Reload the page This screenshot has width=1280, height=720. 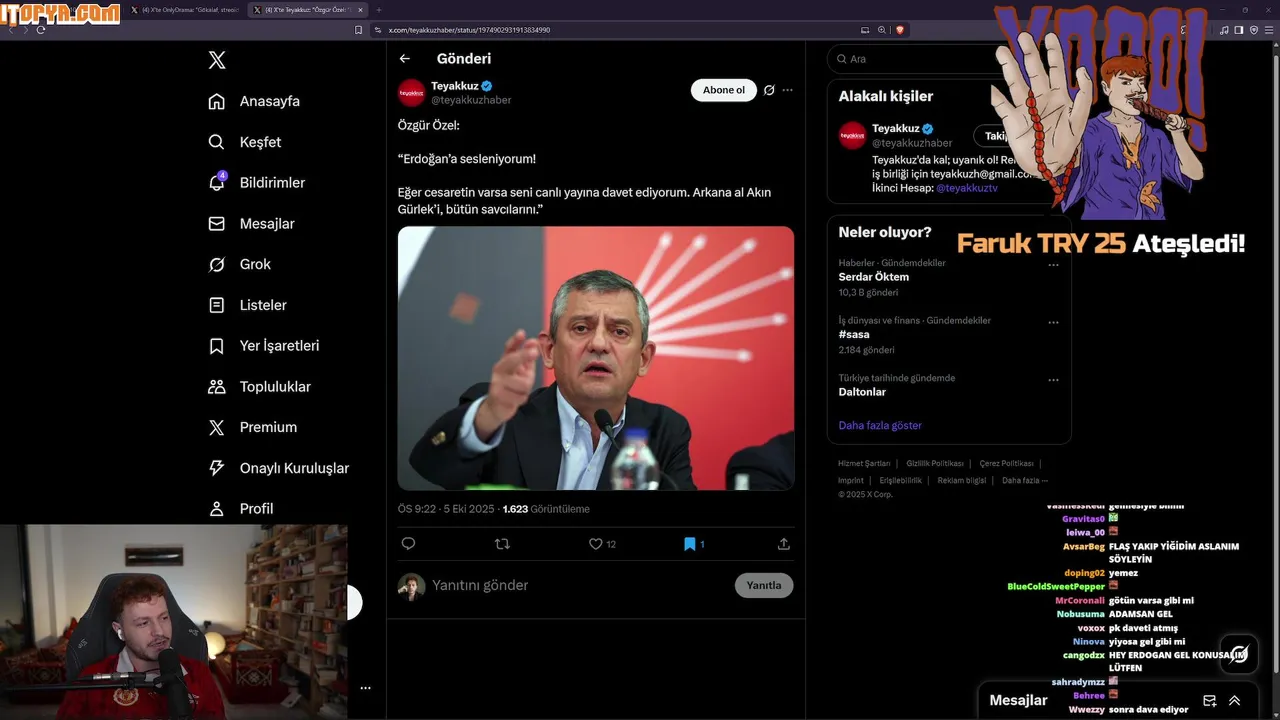point(41,30)
